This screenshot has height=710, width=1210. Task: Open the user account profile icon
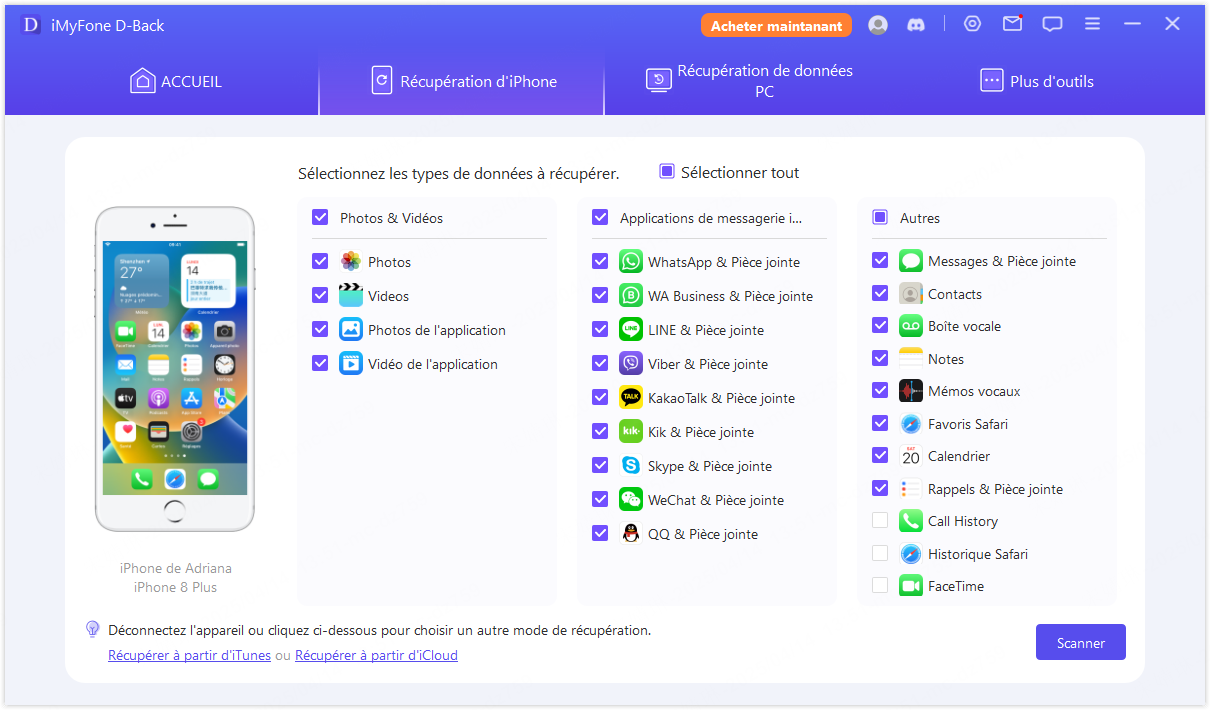pos(878,25)
